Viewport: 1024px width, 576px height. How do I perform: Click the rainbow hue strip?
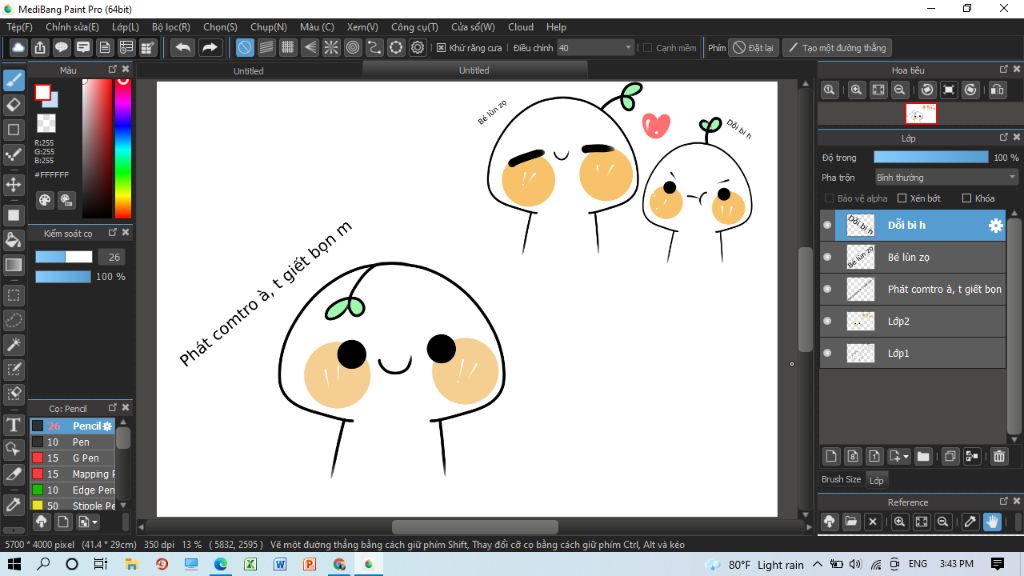point(123,148)
